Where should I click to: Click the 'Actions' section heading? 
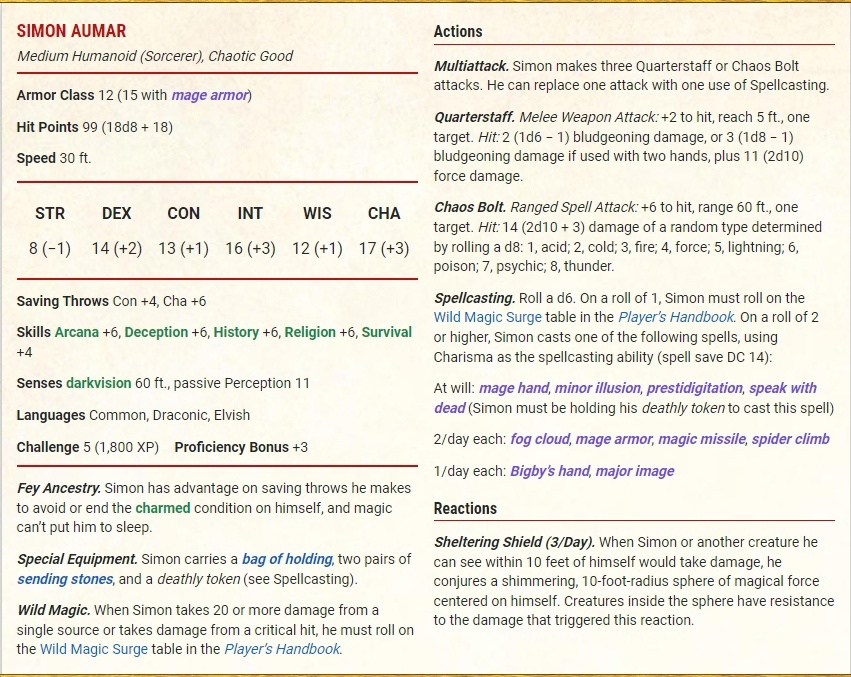point(458,31)
